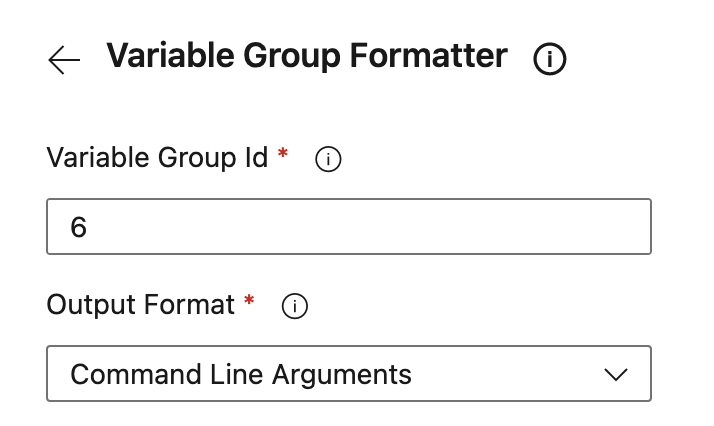Click red asterisk next to Variable Group Id
The image size is (714, 426).
283,155
